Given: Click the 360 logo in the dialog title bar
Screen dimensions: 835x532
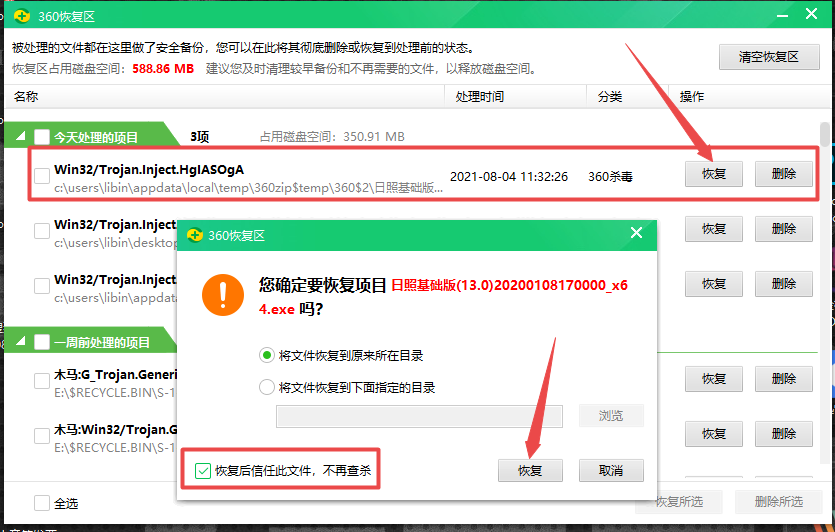Looking at the screenshot, I should [195, 235].
